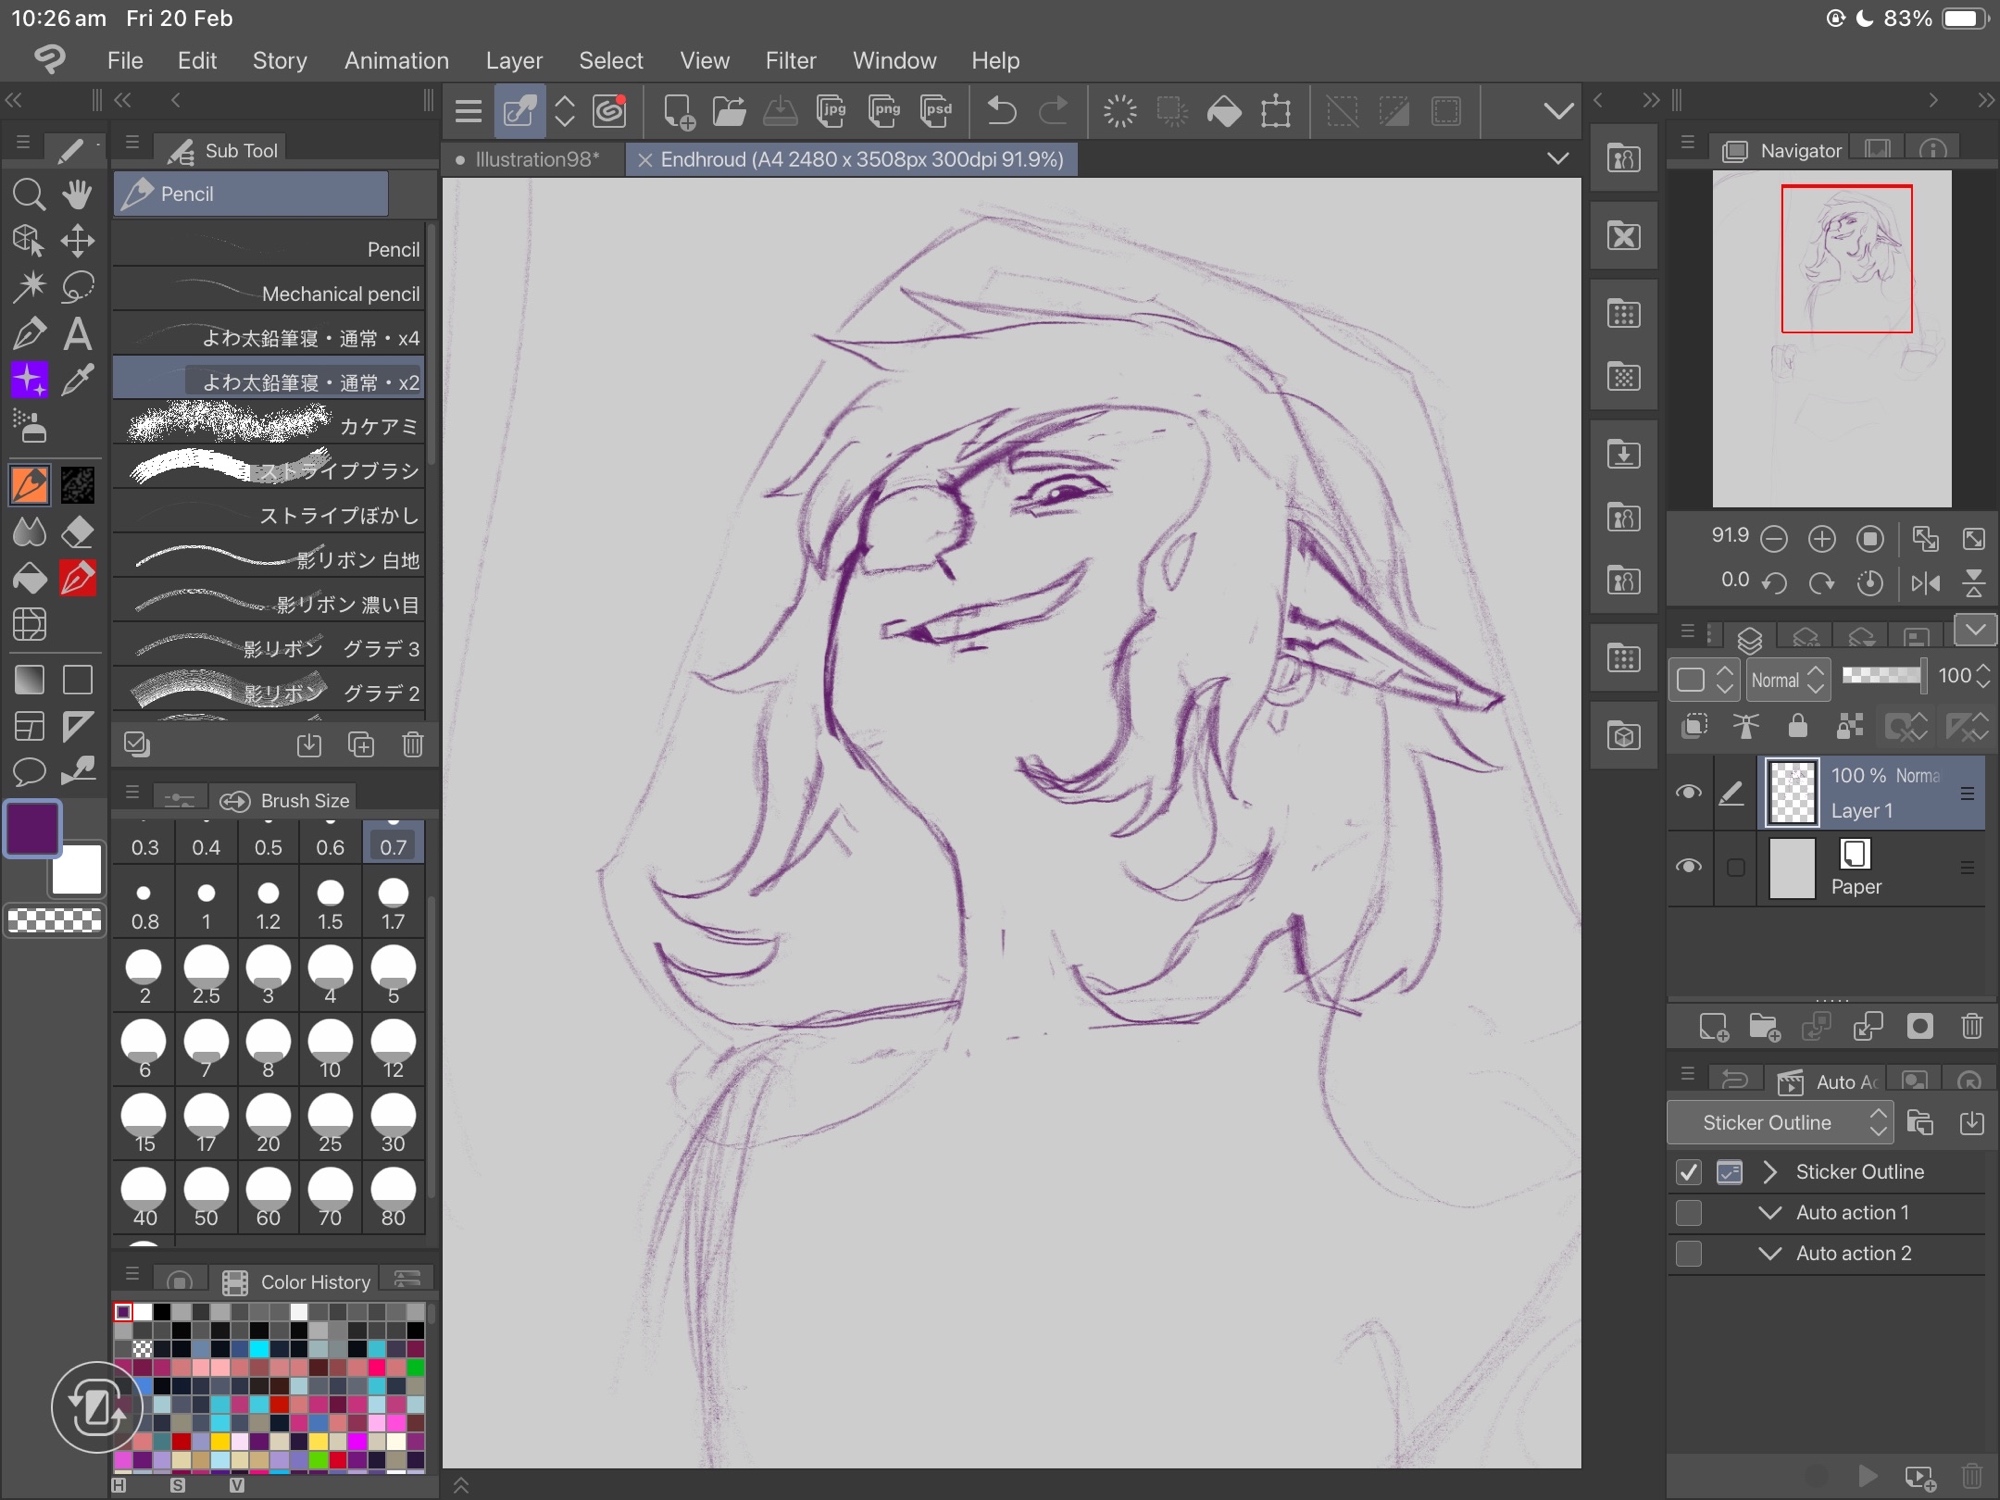Select the Eyedropper tool
Viewport: 2000px width, 1500px height.
click(x=78, y=380)
